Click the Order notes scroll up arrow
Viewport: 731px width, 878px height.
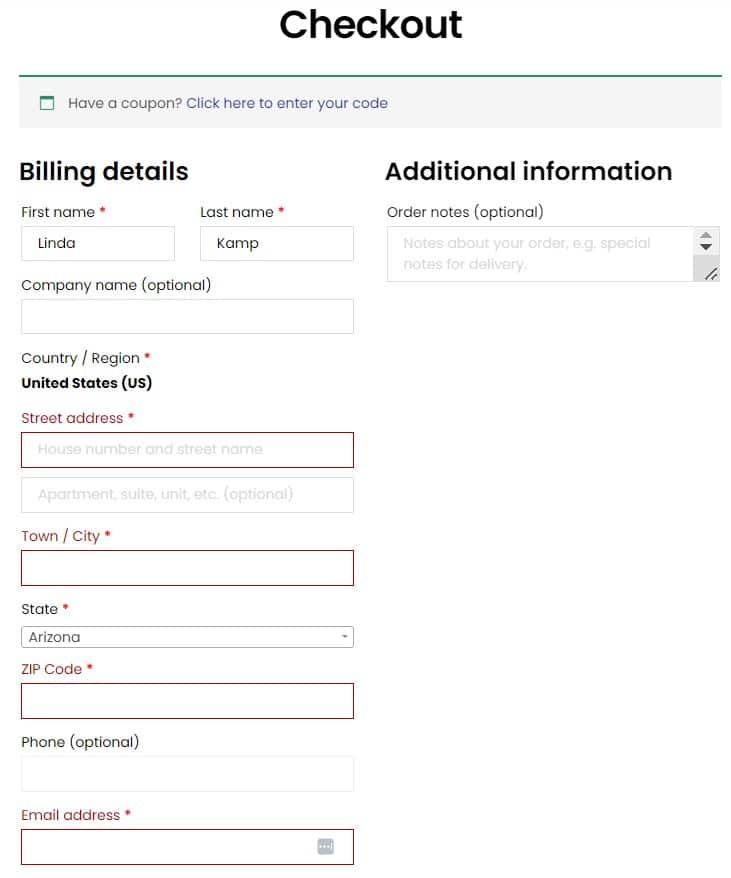706,235
